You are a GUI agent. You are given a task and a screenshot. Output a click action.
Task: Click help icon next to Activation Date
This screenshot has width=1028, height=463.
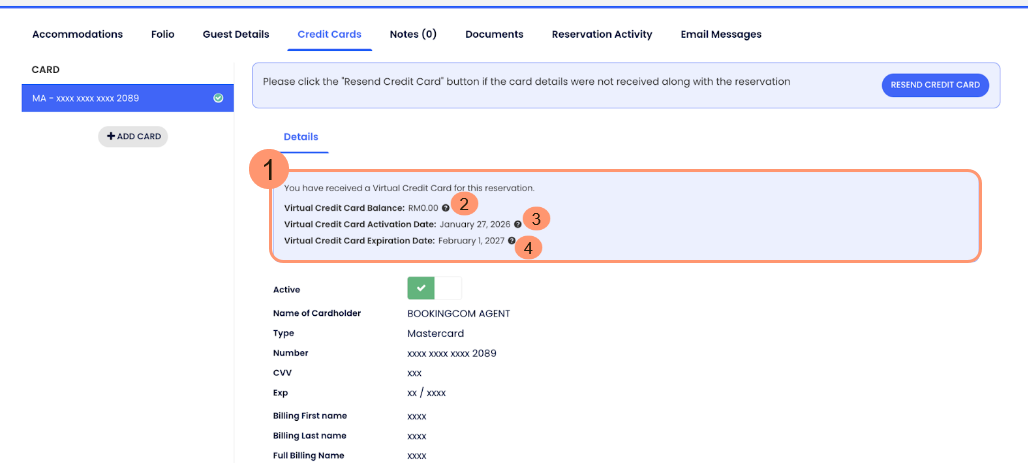point(517,224)
